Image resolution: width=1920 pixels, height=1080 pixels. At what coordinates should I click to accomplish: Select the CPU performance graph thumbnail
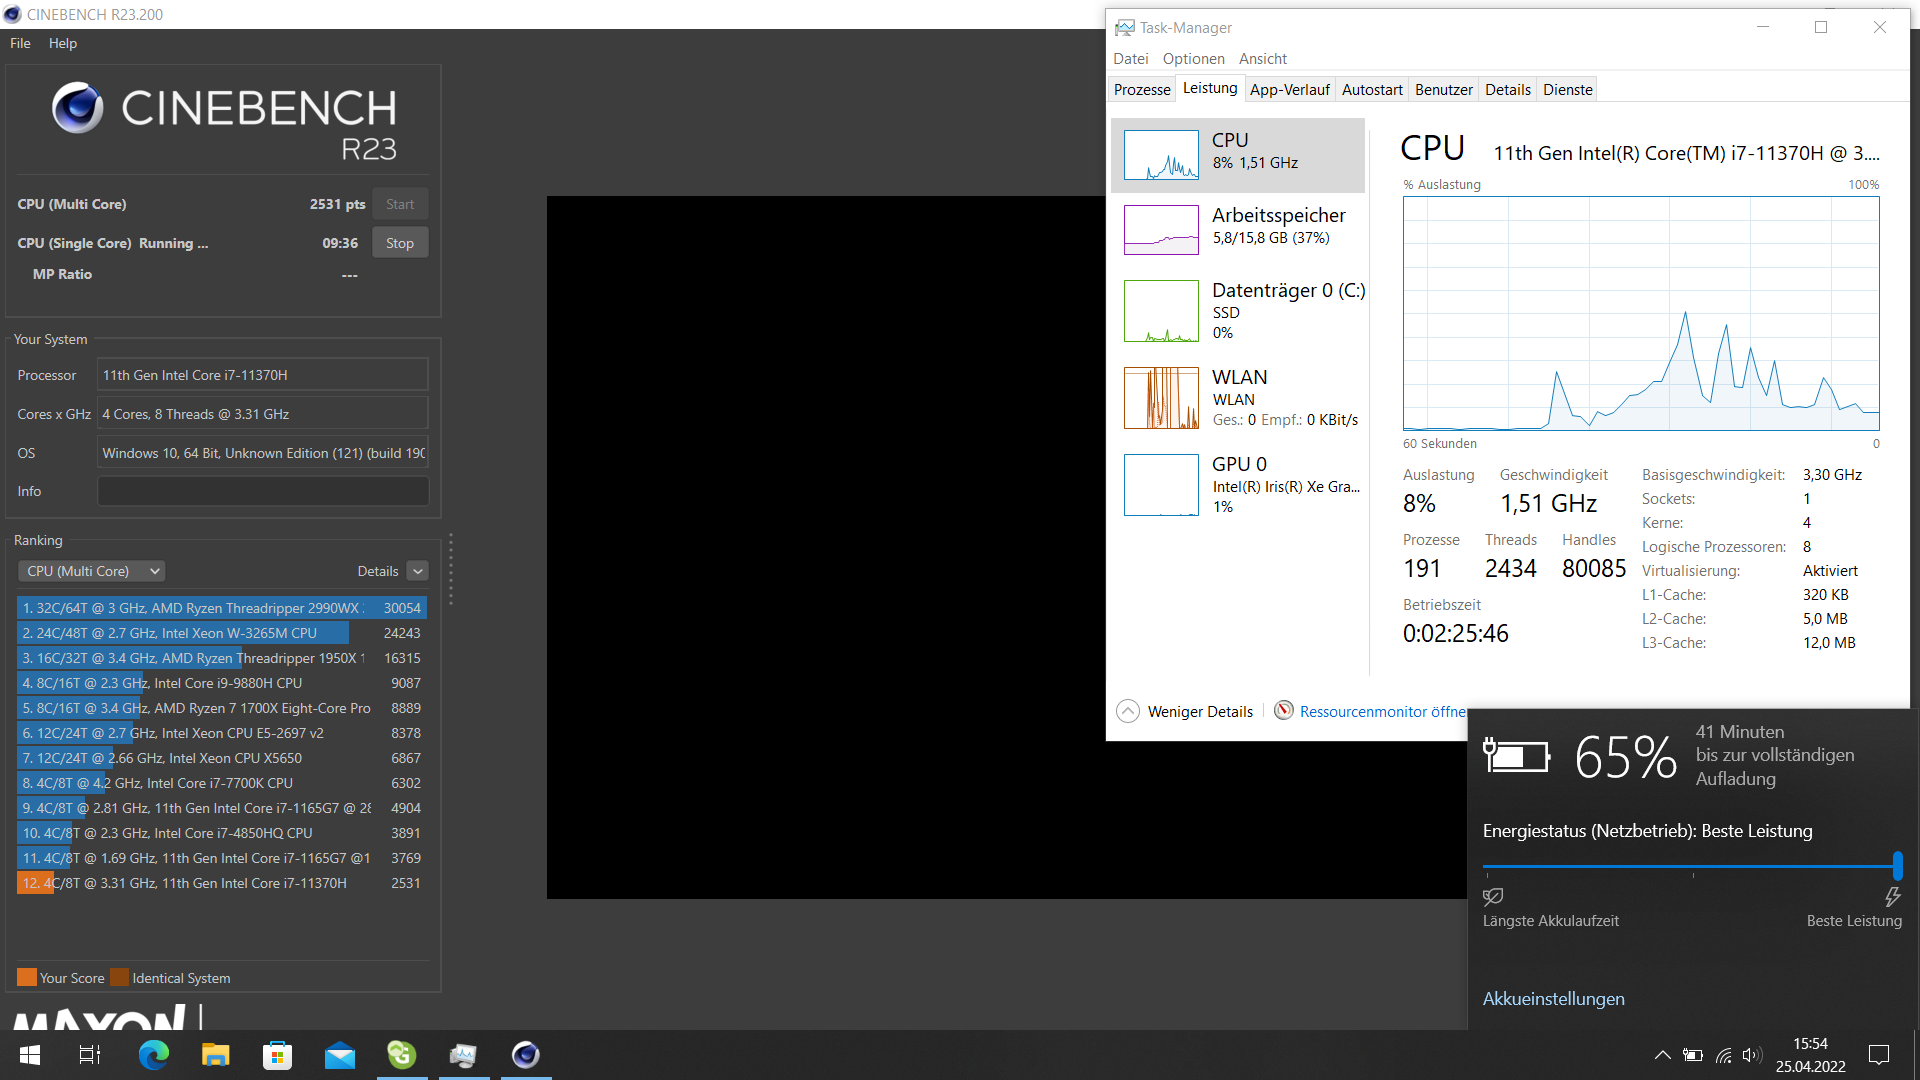coord(1161,155)
